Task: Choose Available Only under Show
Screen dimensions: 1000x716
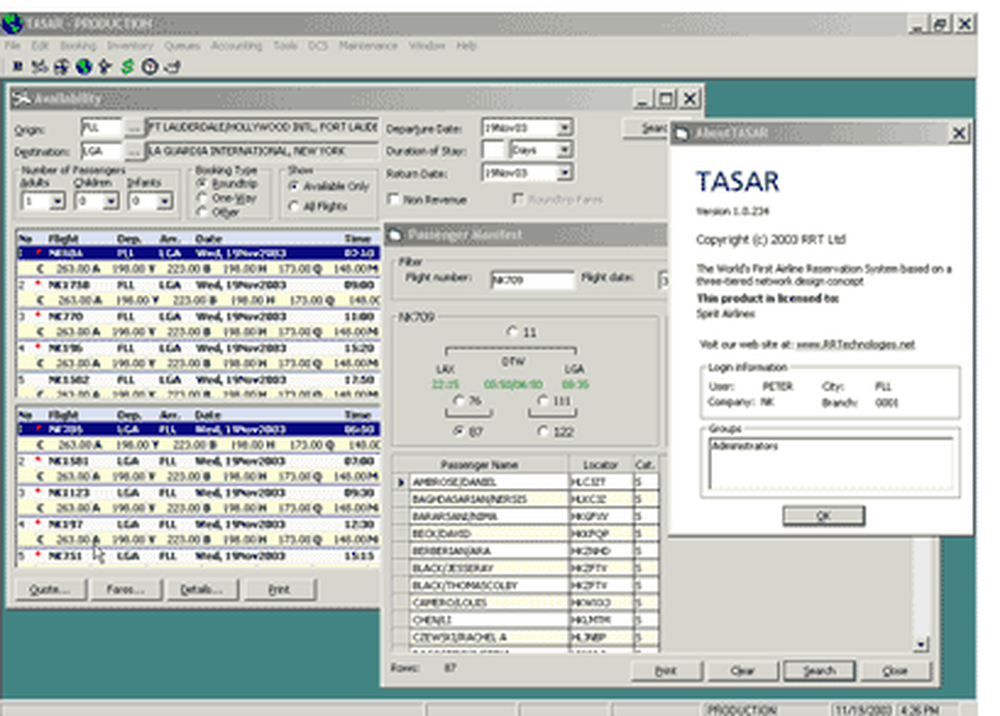Action: point(293,186)
